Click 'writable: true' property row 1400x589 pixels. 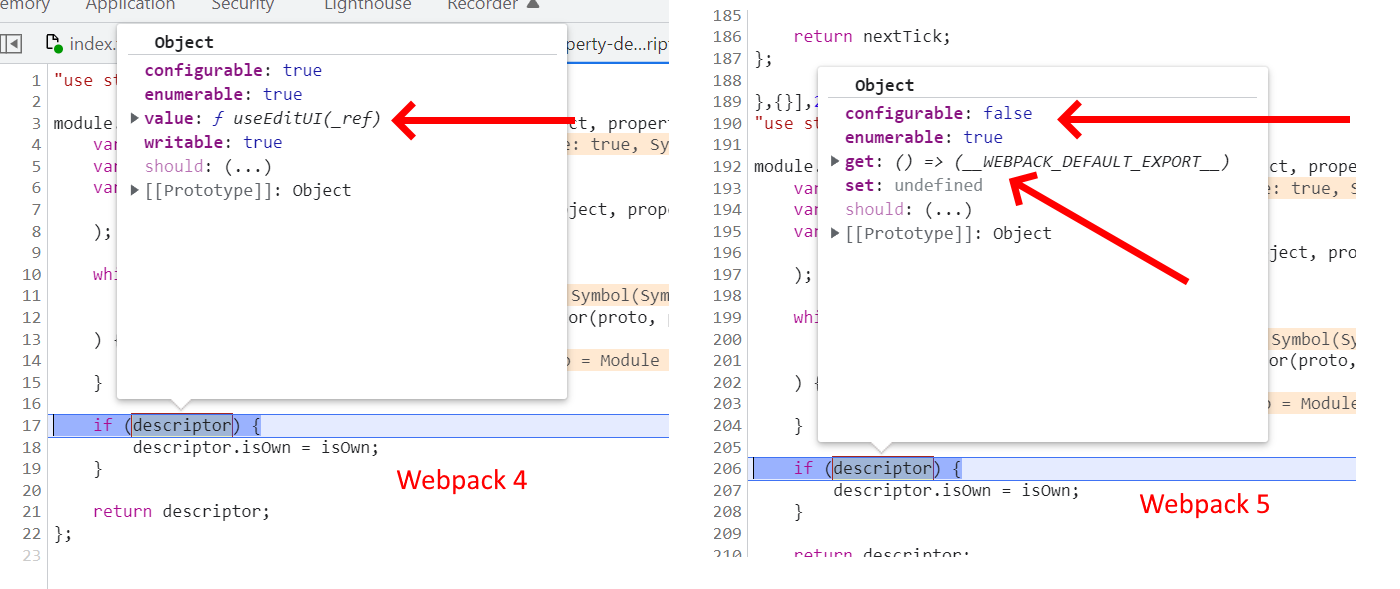coord(213,142)
